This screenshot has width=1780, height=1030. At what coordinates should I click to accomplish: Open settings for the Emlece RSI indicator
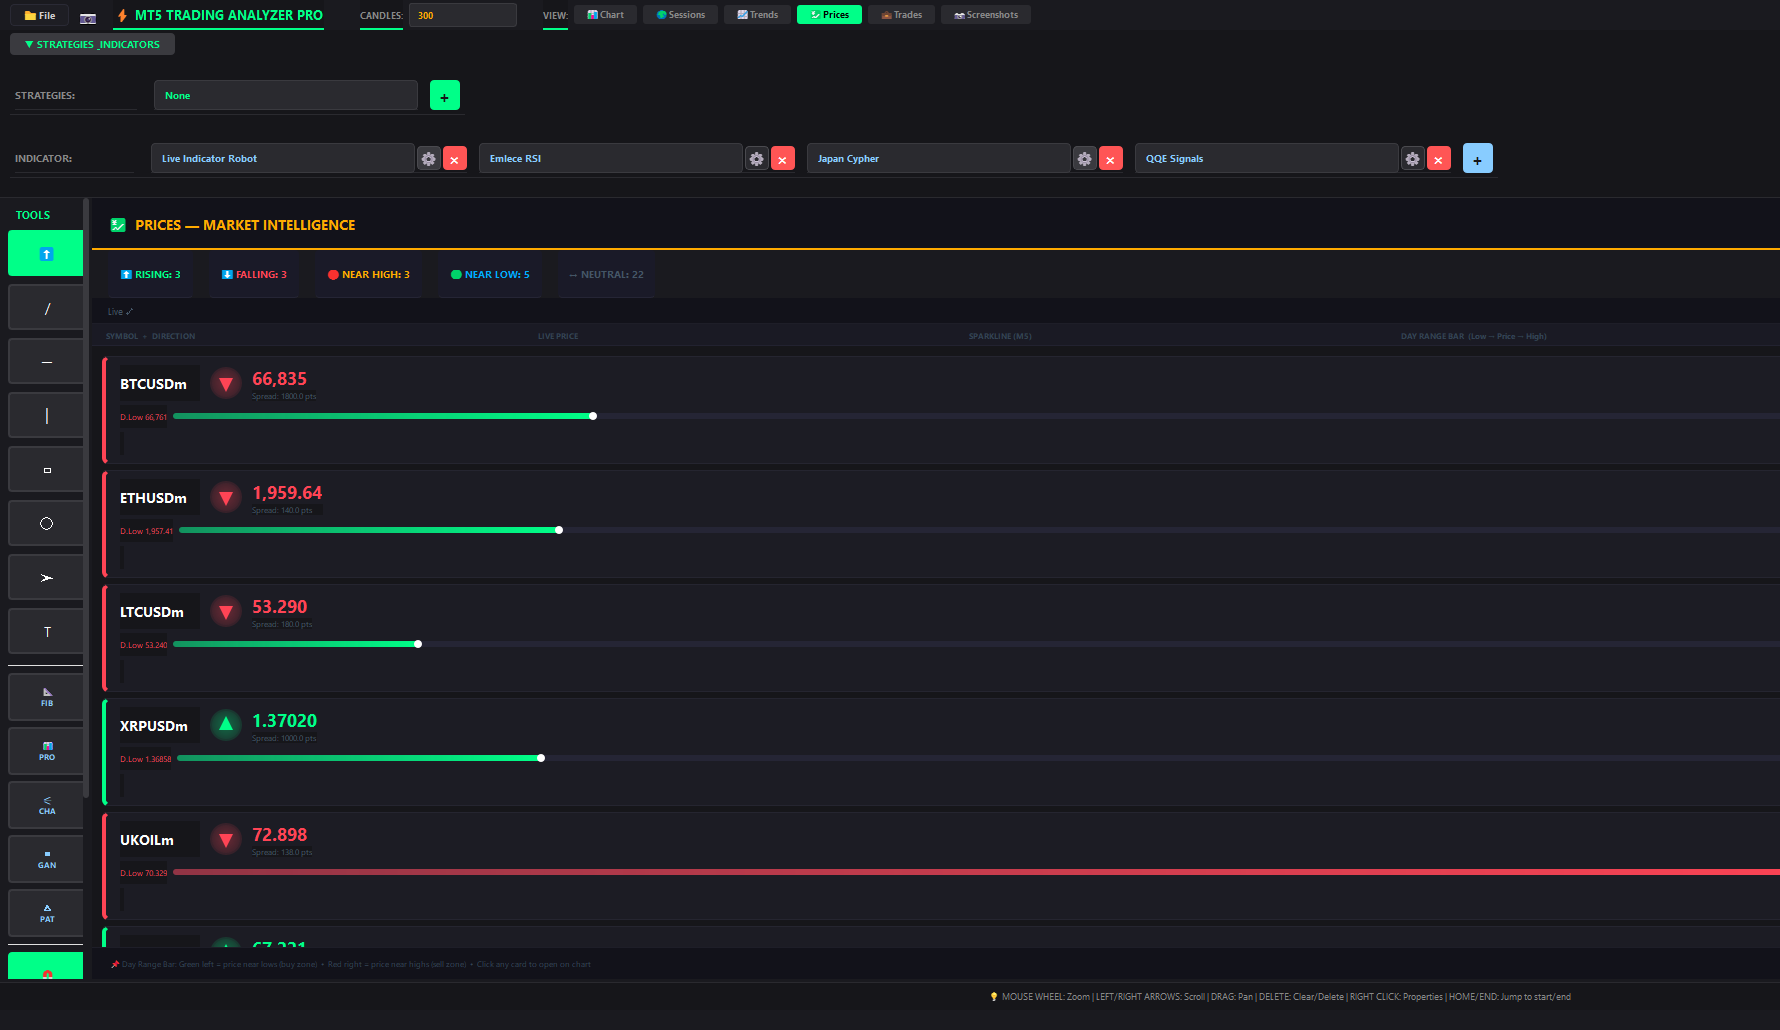(x=756, y=159)
